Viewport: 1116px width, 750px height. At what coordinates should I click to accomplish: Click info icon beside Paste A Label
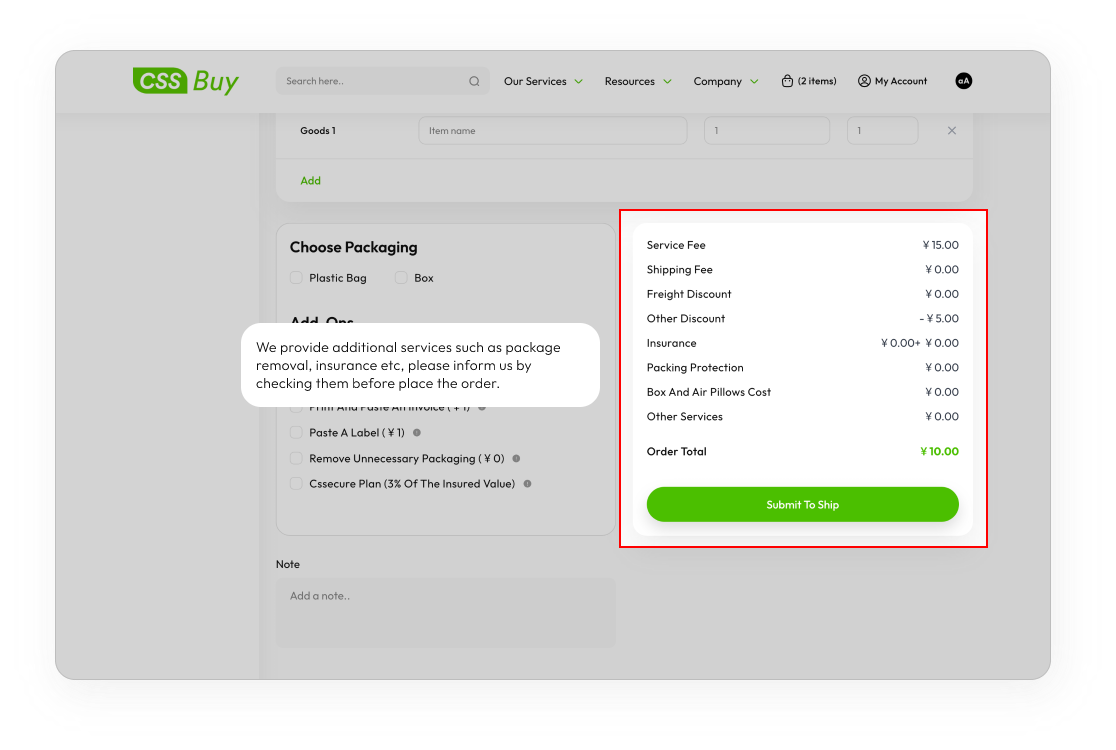(417, 433)
